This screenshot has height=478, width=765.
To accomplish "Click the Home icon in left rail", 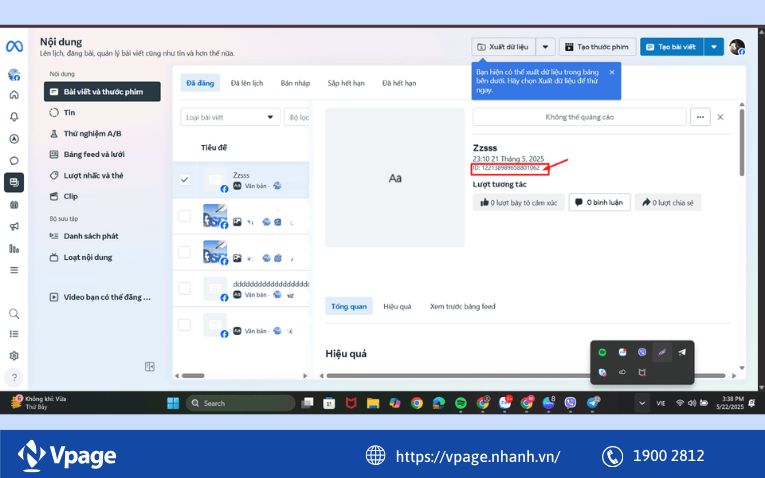I will click(14, 95).
